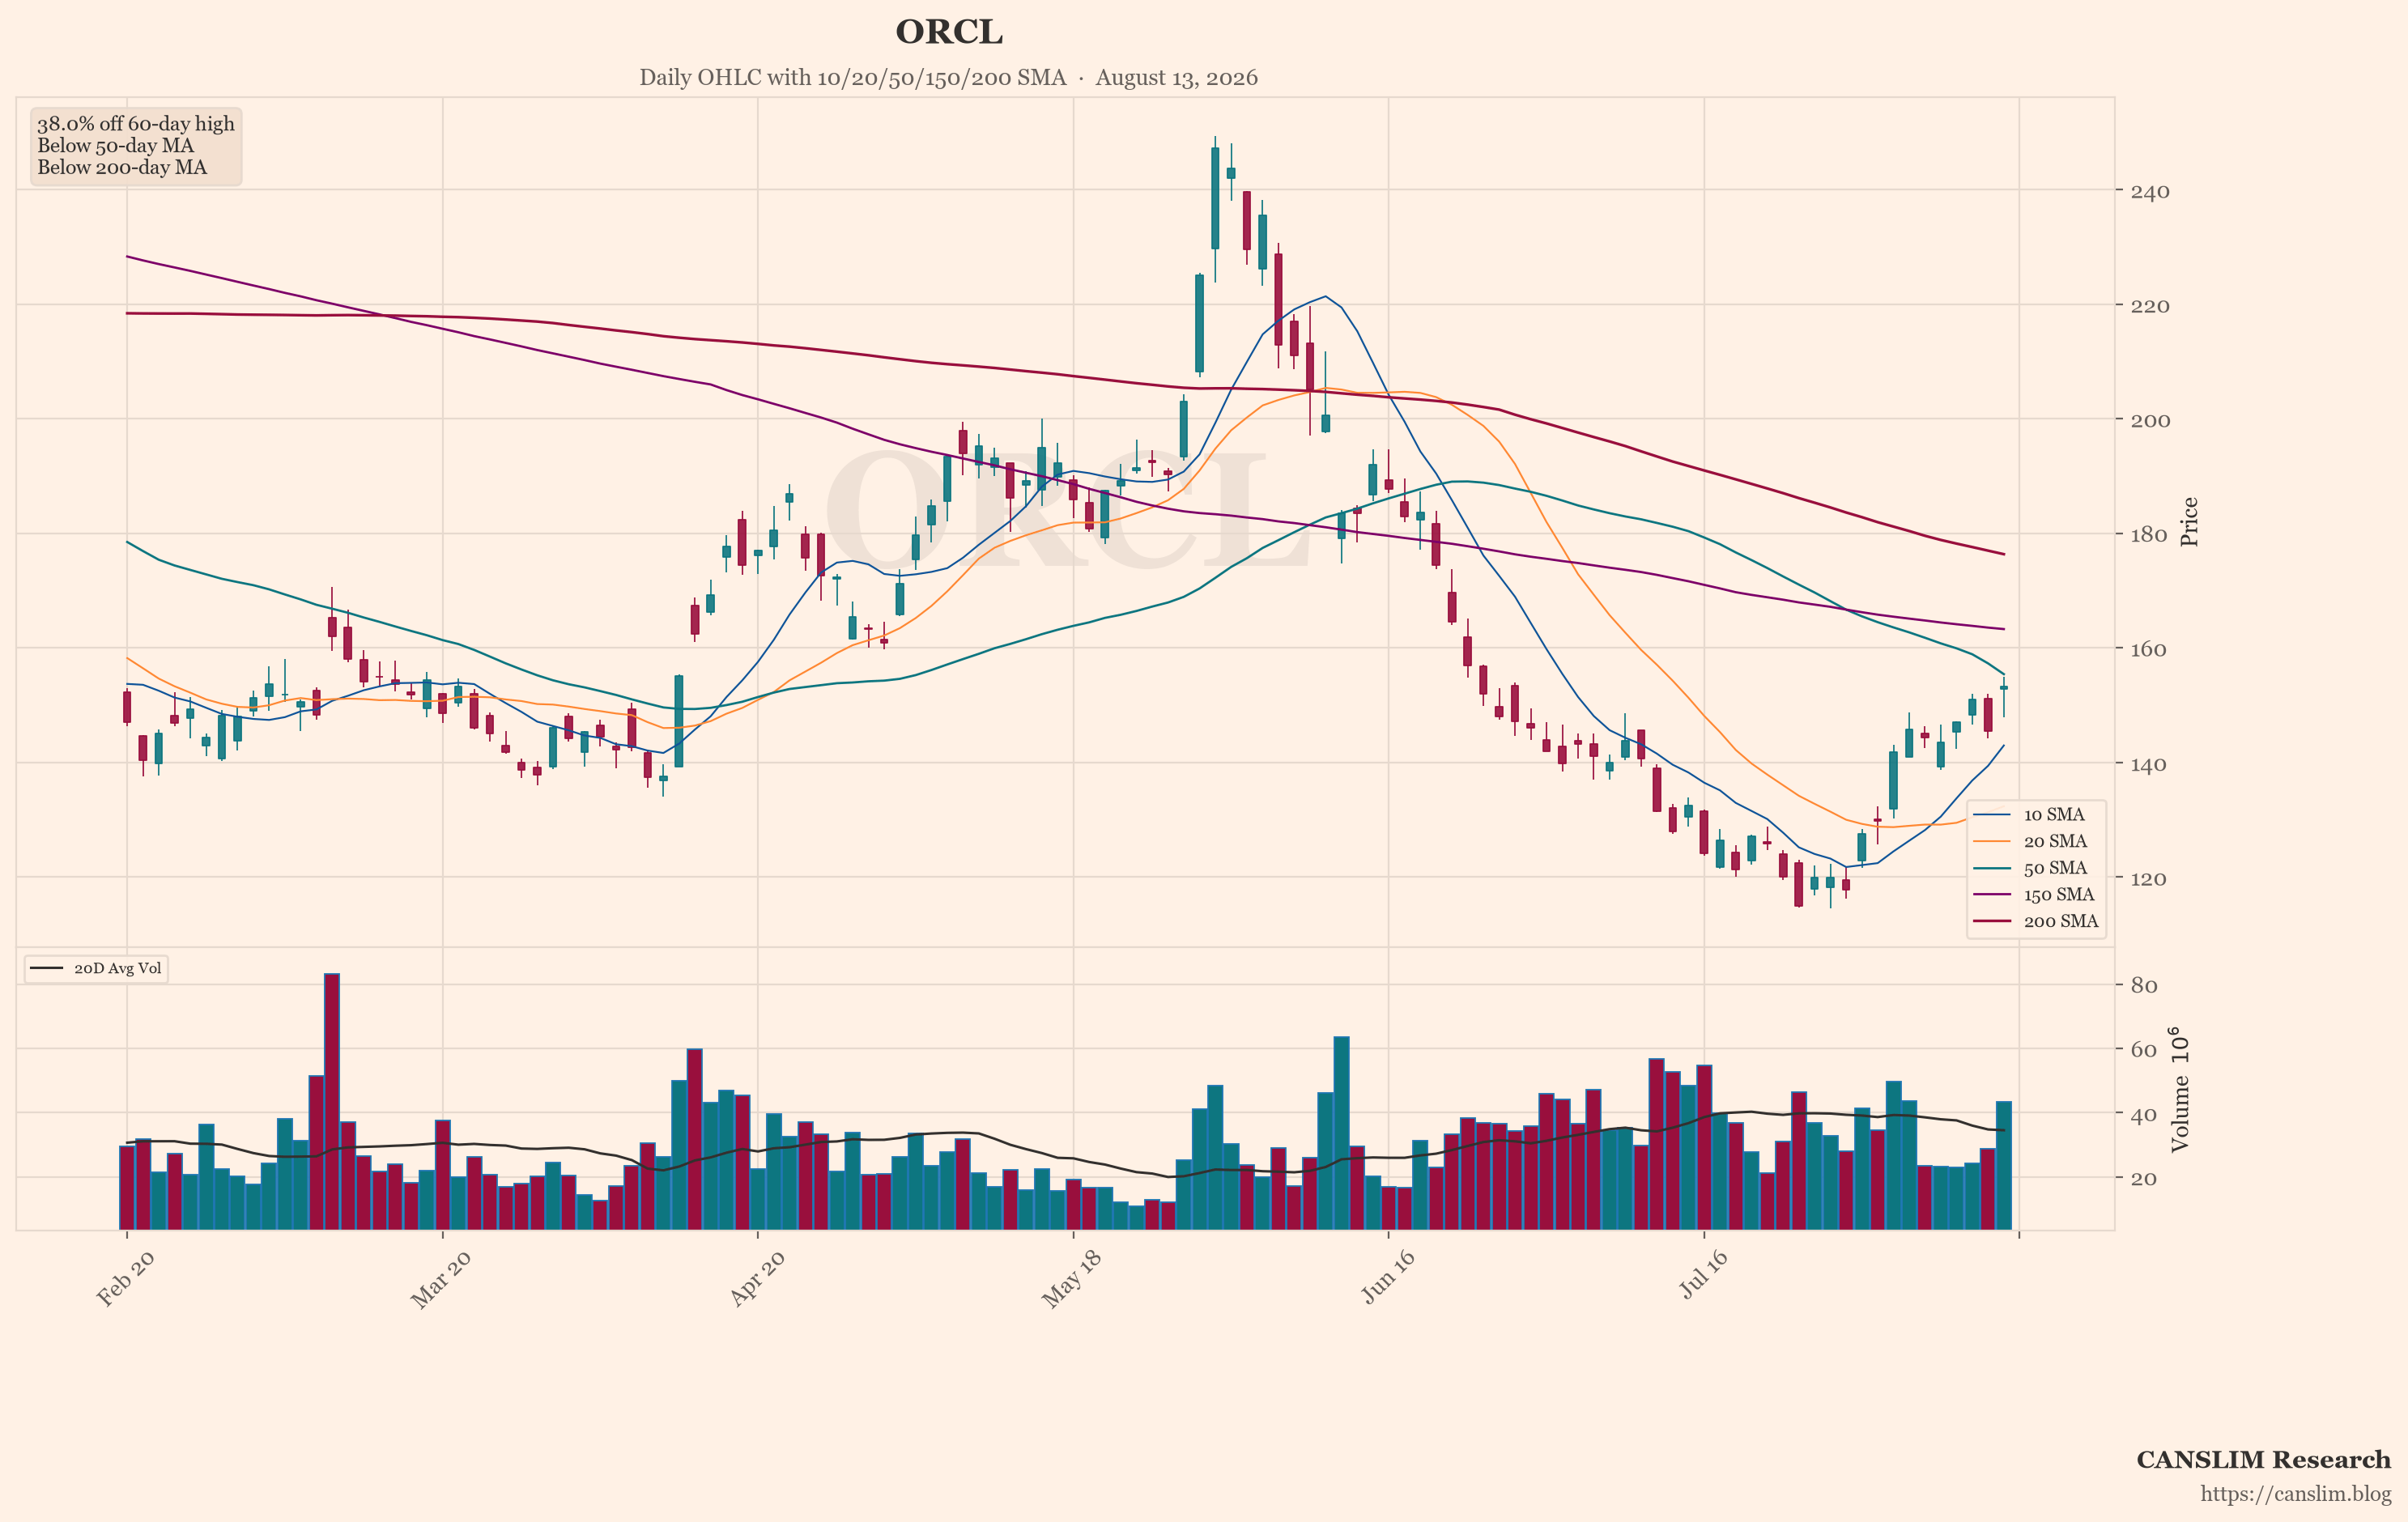Click the 'Price' axis title
Screen dimensions: 2408x1522
coord(2189,521)
